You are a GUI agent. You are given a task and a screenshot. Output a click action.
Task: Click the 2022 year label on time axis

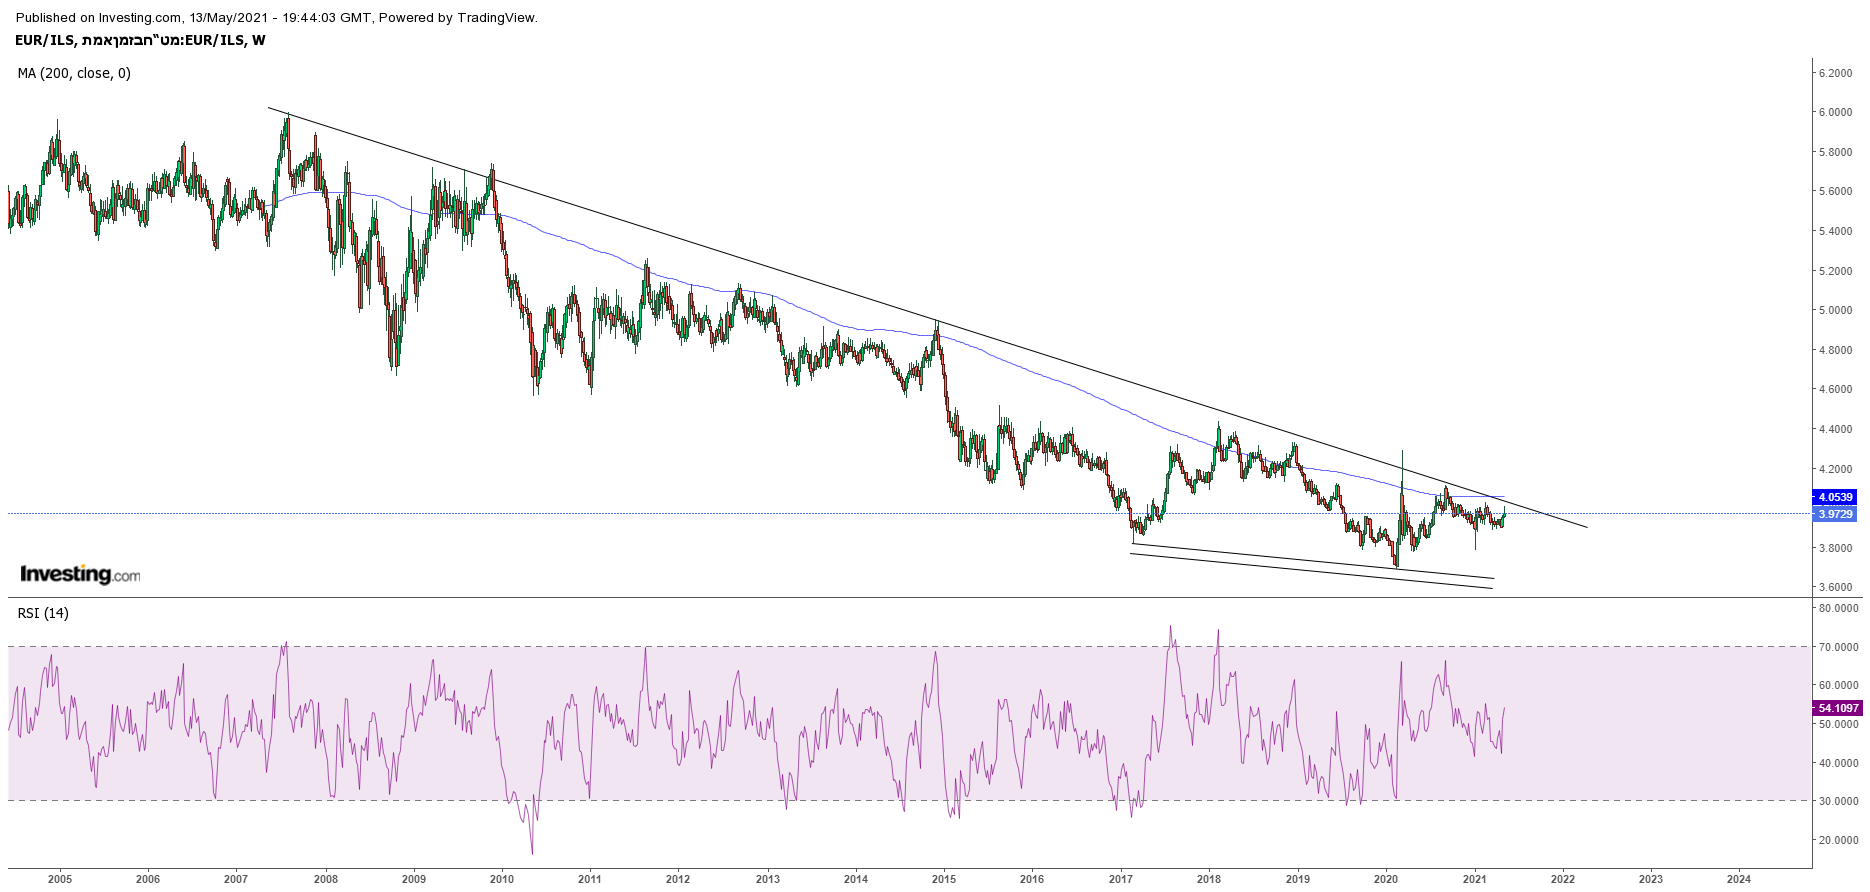pyautogui.click(x=1563, y=879)
